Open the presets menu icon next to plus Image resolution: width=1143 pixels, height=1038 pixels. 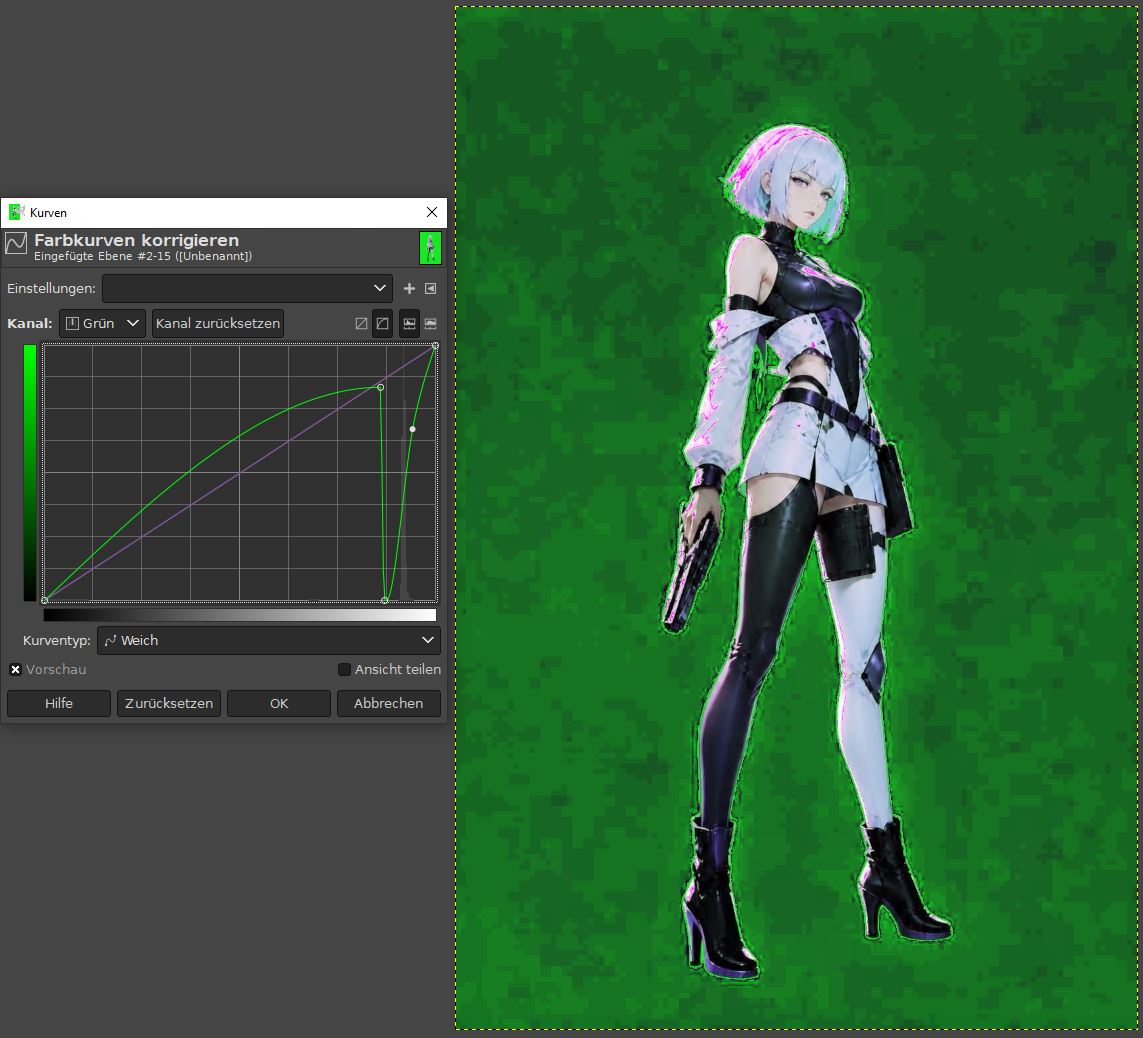tap(431, 289)
